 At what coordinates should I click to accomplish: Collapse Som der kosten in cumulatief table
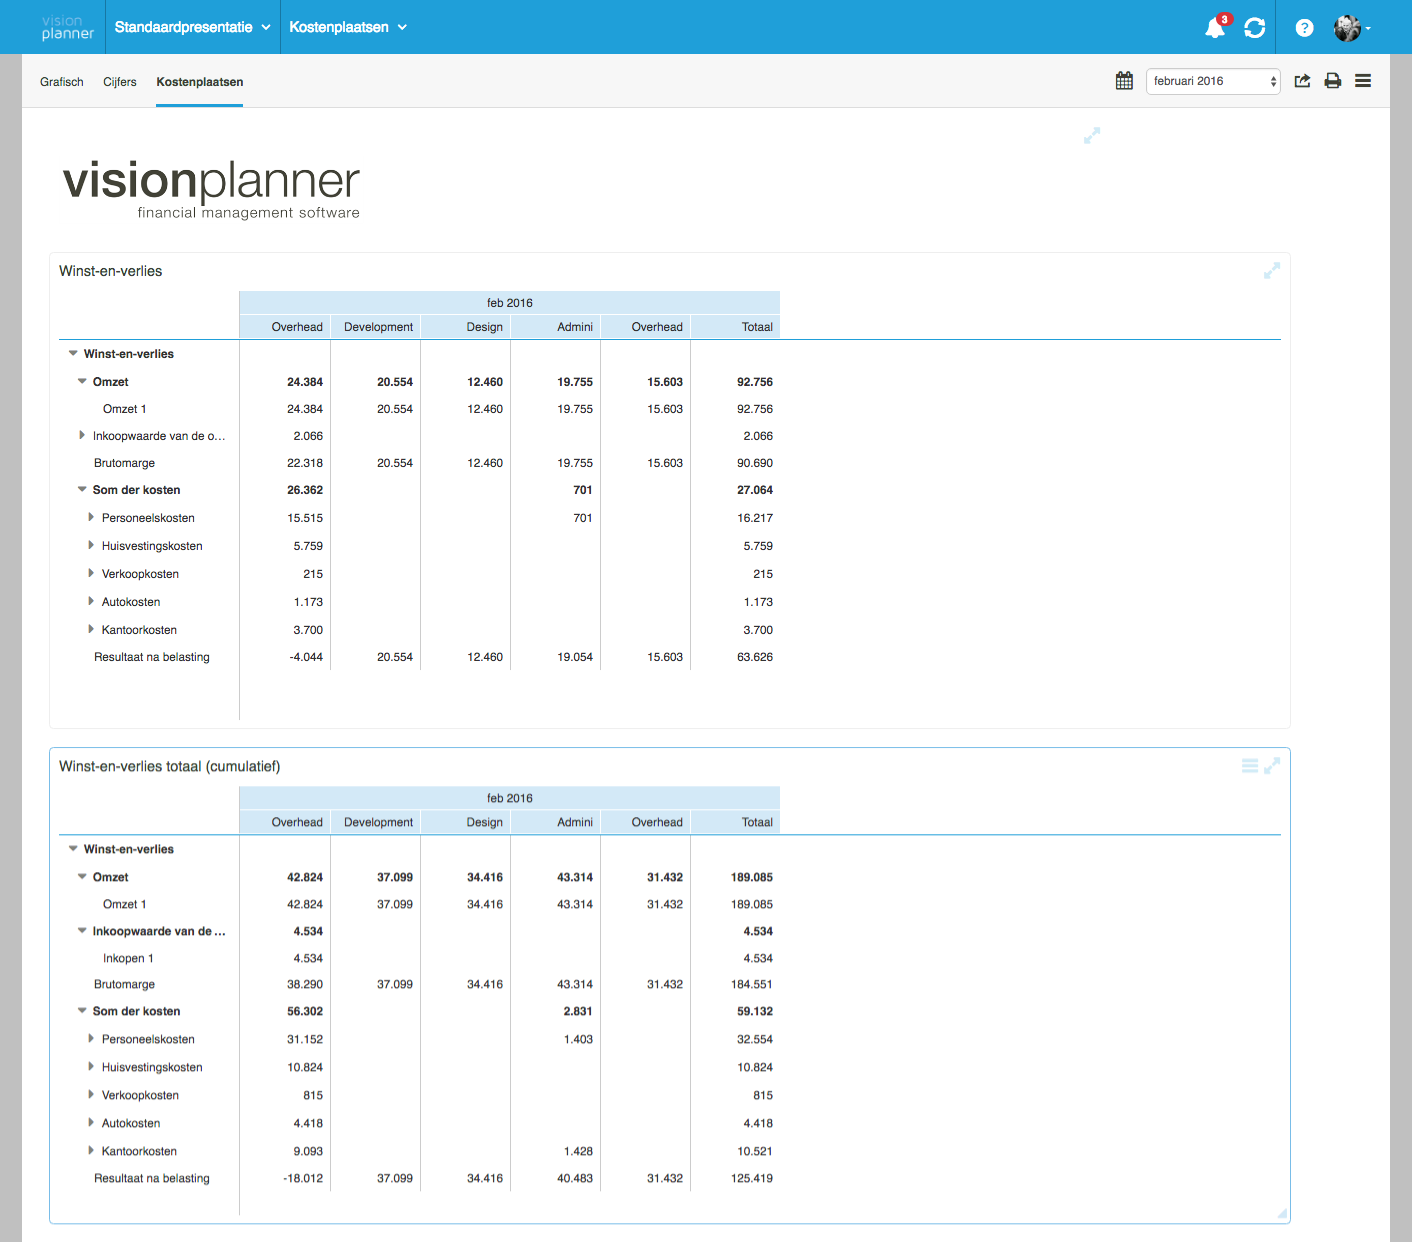coord(82,1010)
